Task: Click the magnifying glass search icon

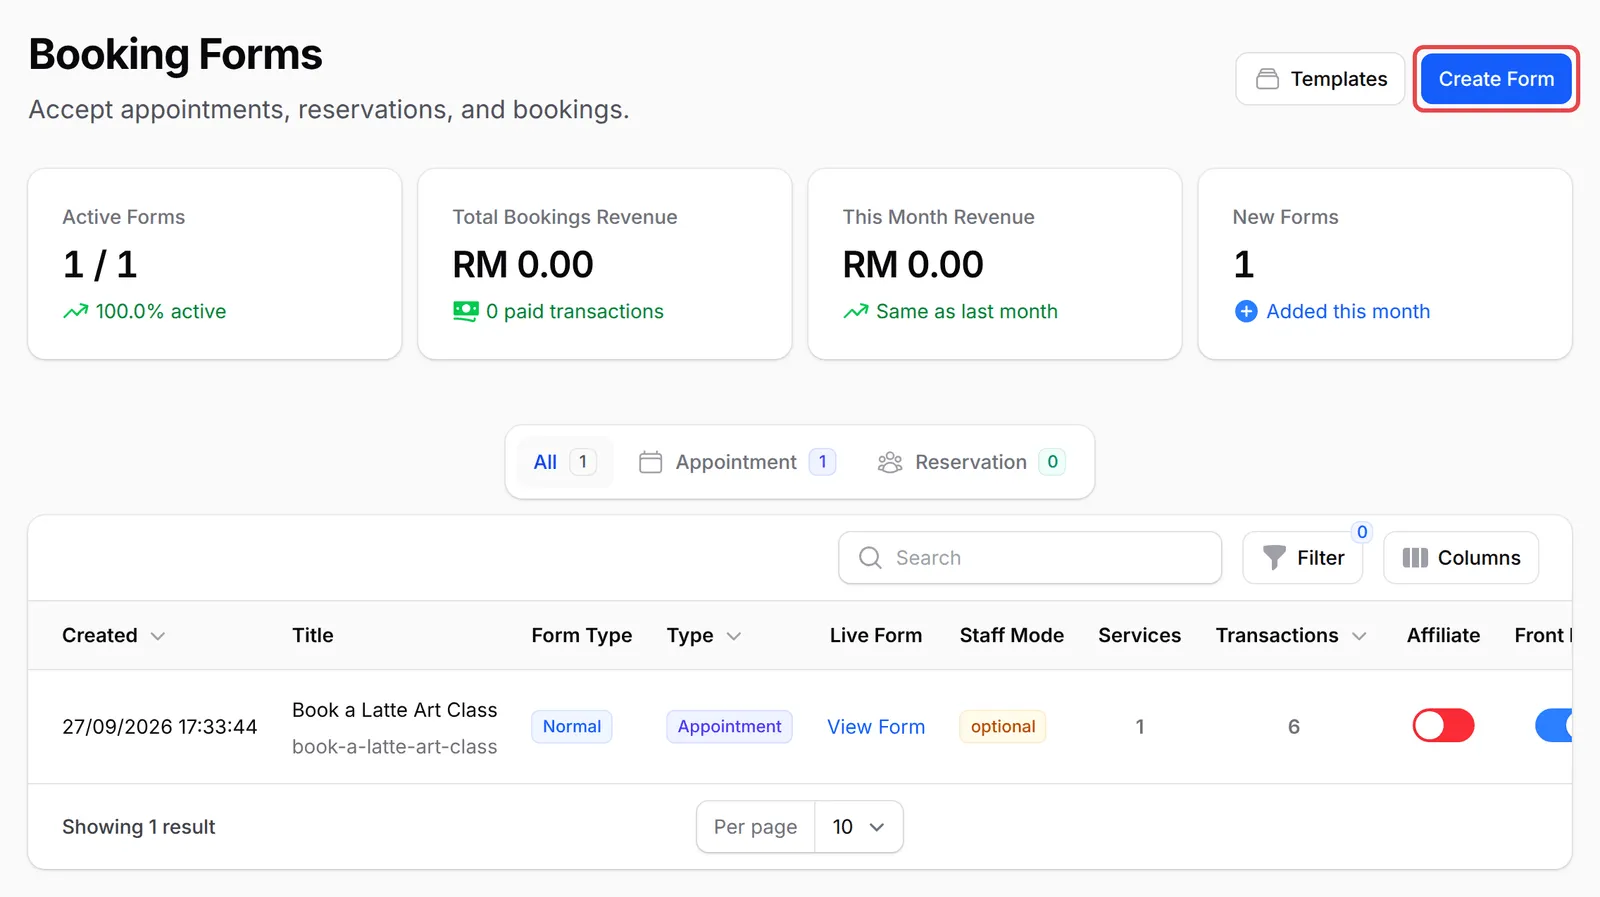Action: point(870,558)
